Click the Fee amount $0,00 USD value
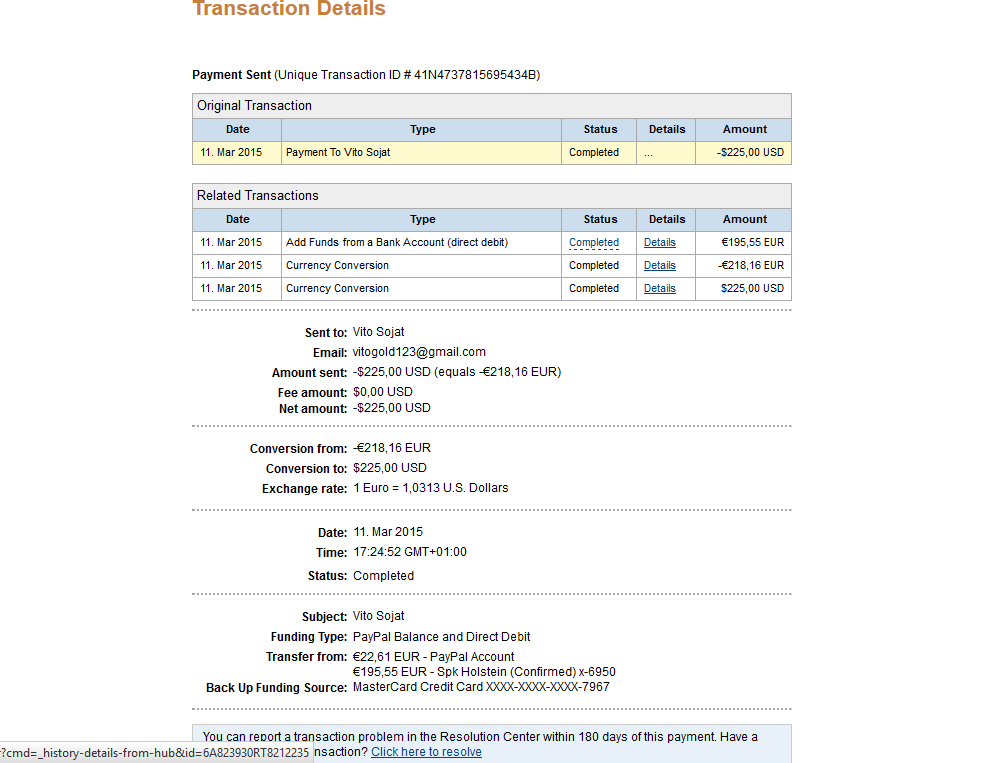 382,392
